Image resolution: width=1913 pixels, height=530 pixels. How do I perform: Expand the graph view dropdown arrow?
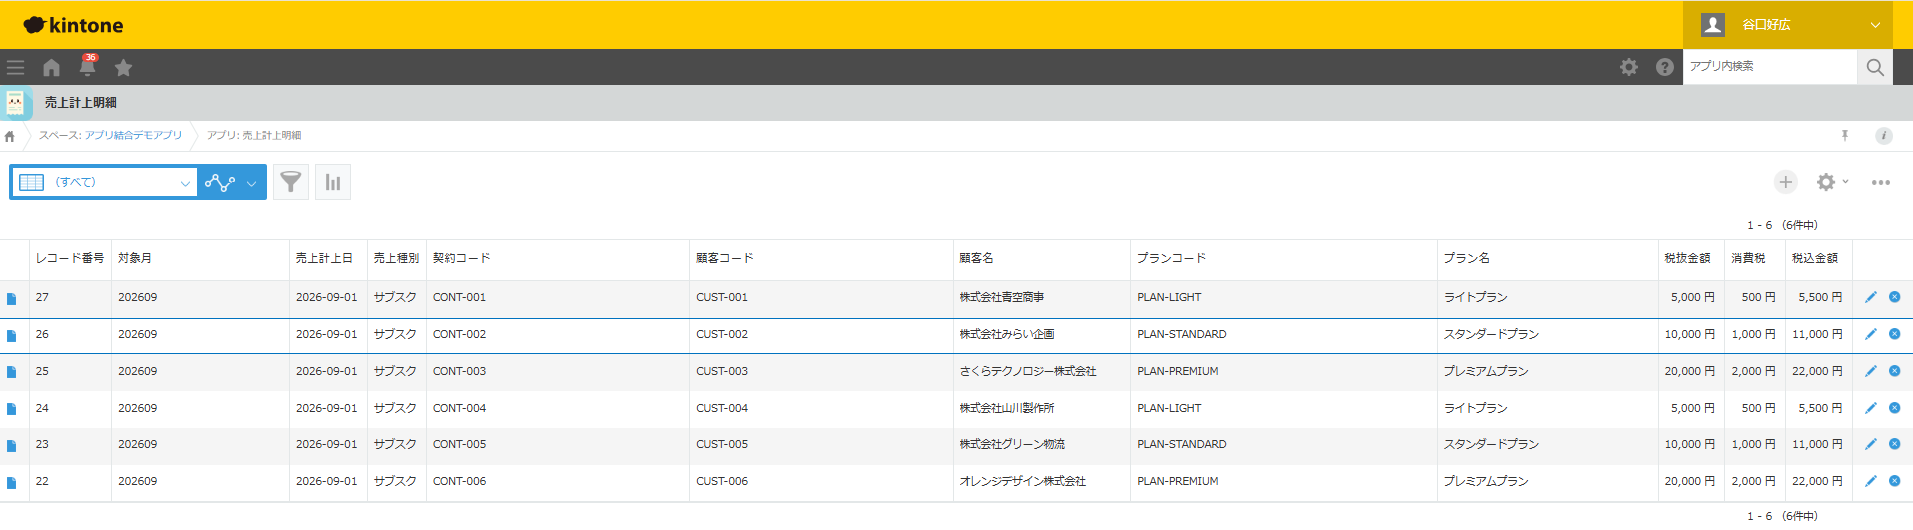(x=251, y=183)
